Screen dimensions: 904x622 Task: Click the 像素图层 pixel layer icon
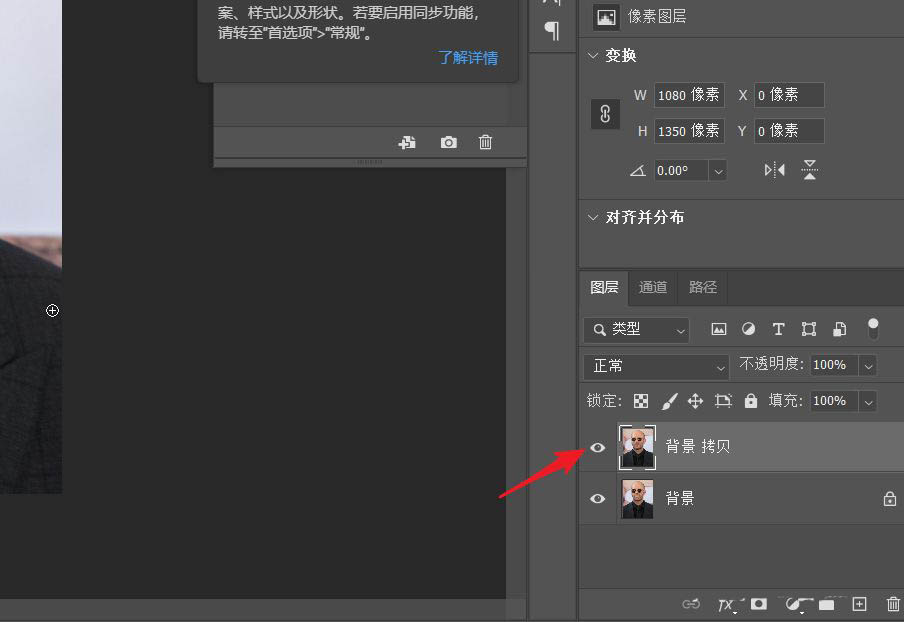(x=606, y=17)
